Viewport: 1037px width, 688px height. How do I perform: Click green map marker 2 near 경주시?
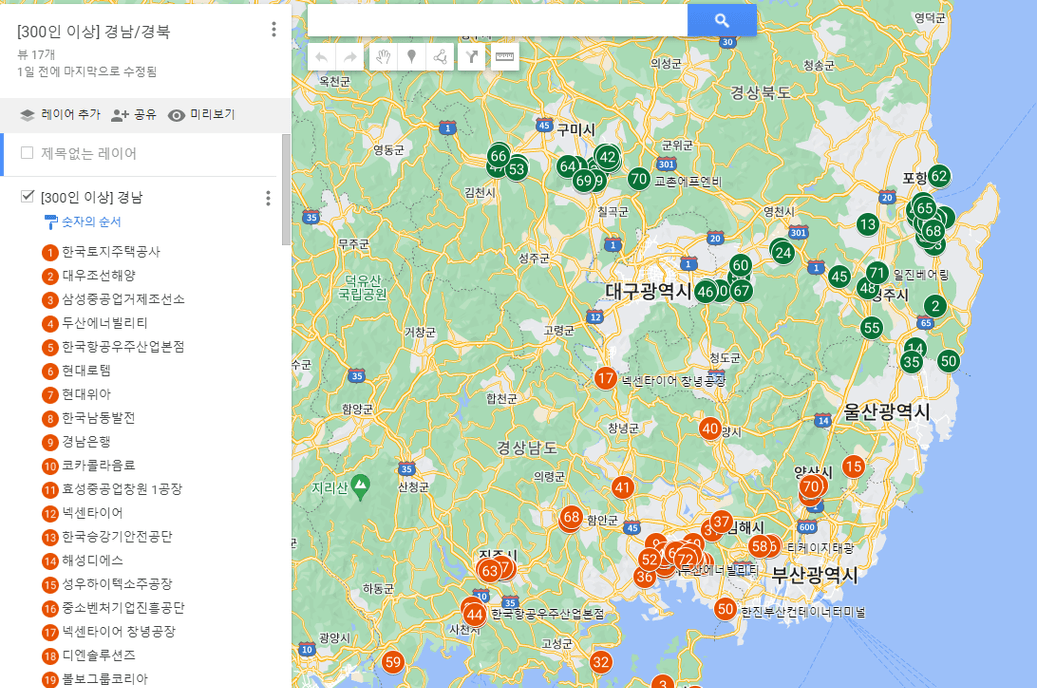click(935, 306)
